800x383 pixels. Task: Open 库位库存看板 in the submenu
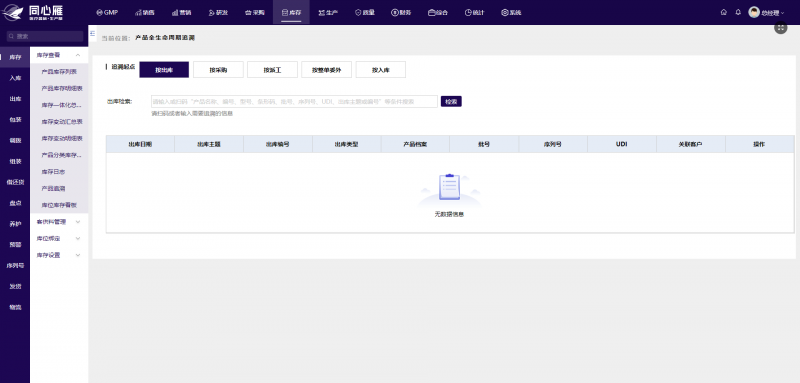tap(59, 205)
